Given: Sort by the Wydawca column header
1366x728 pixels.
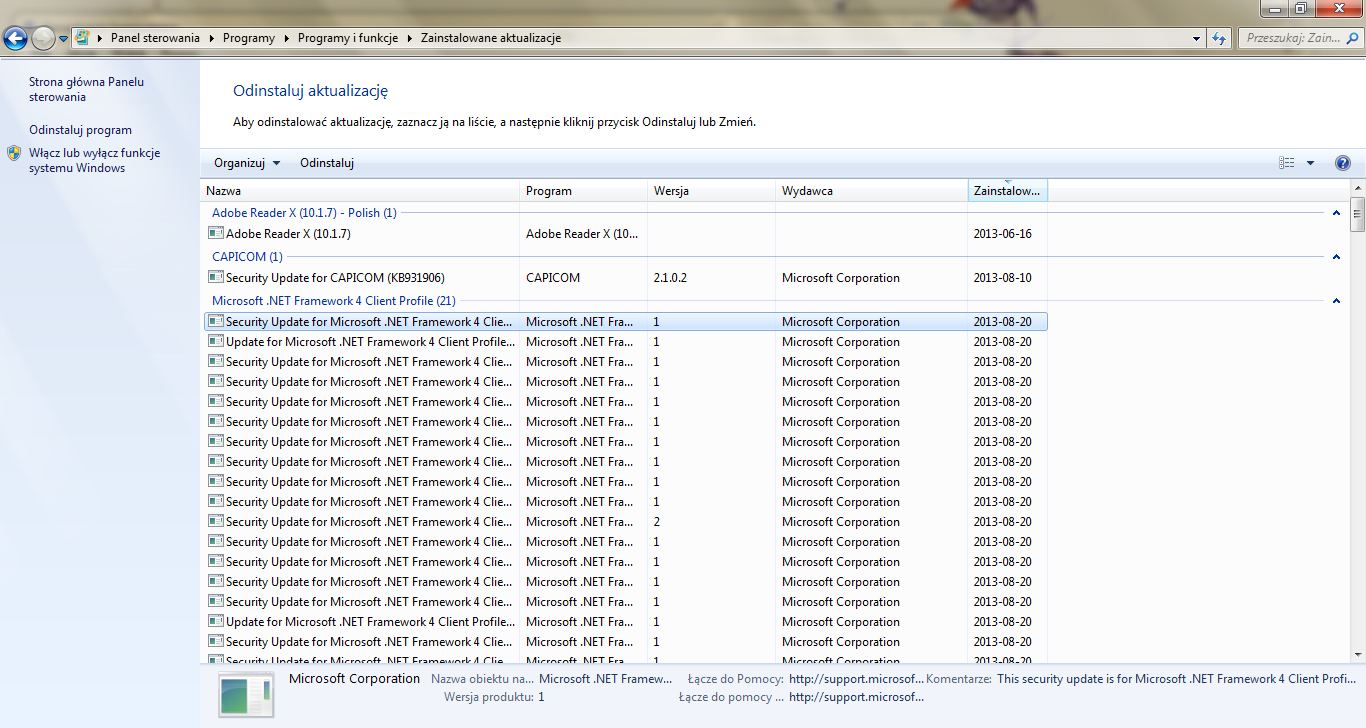Looking at the screenshot, I should pyautogui.click(x=871, y=191).
